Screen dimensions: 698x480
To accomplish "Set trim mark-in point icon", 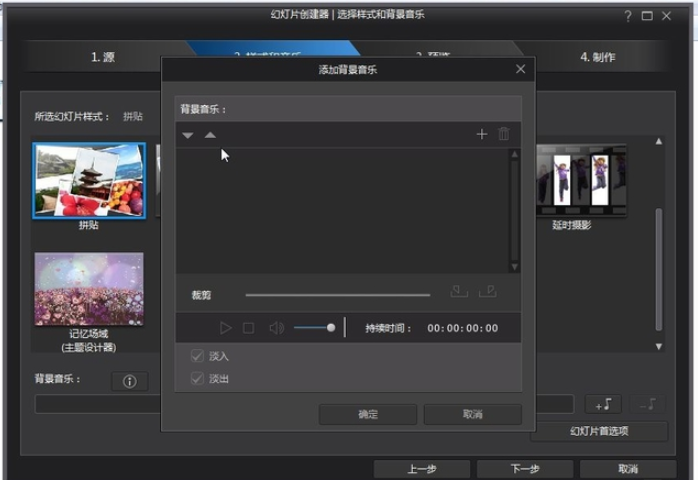I will tap(459, 291).
